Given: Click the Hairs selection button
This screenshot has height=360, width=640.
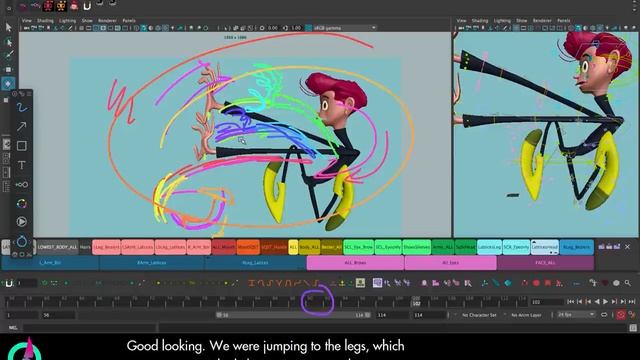Looking at the screenshot, I should pos(85,247).
